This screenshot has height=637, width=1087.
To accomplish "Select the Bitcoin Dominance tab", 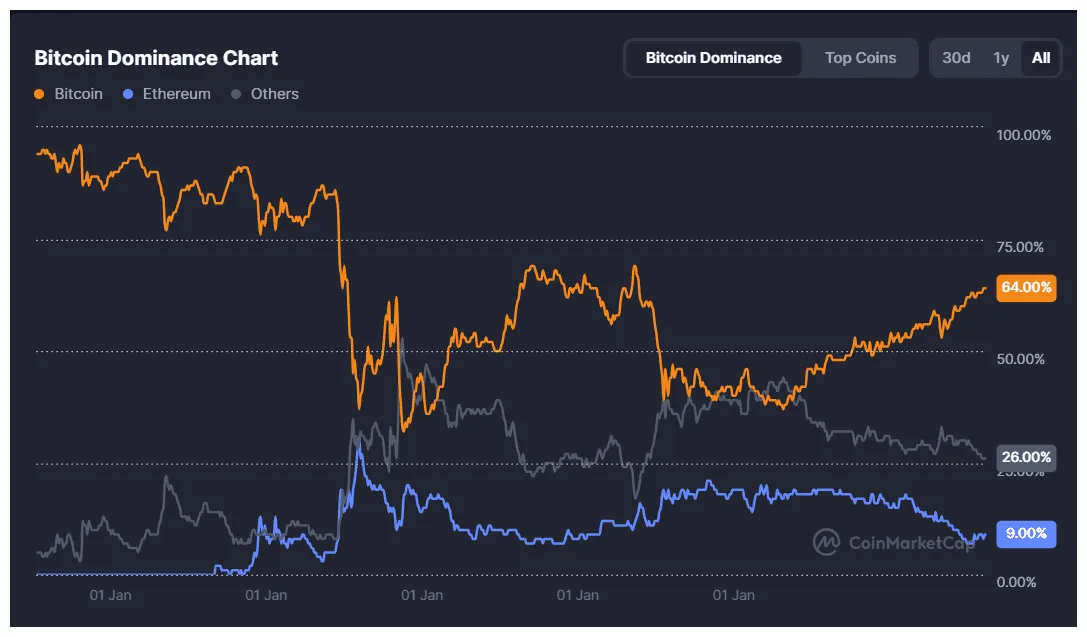I will tap(712, 58).
